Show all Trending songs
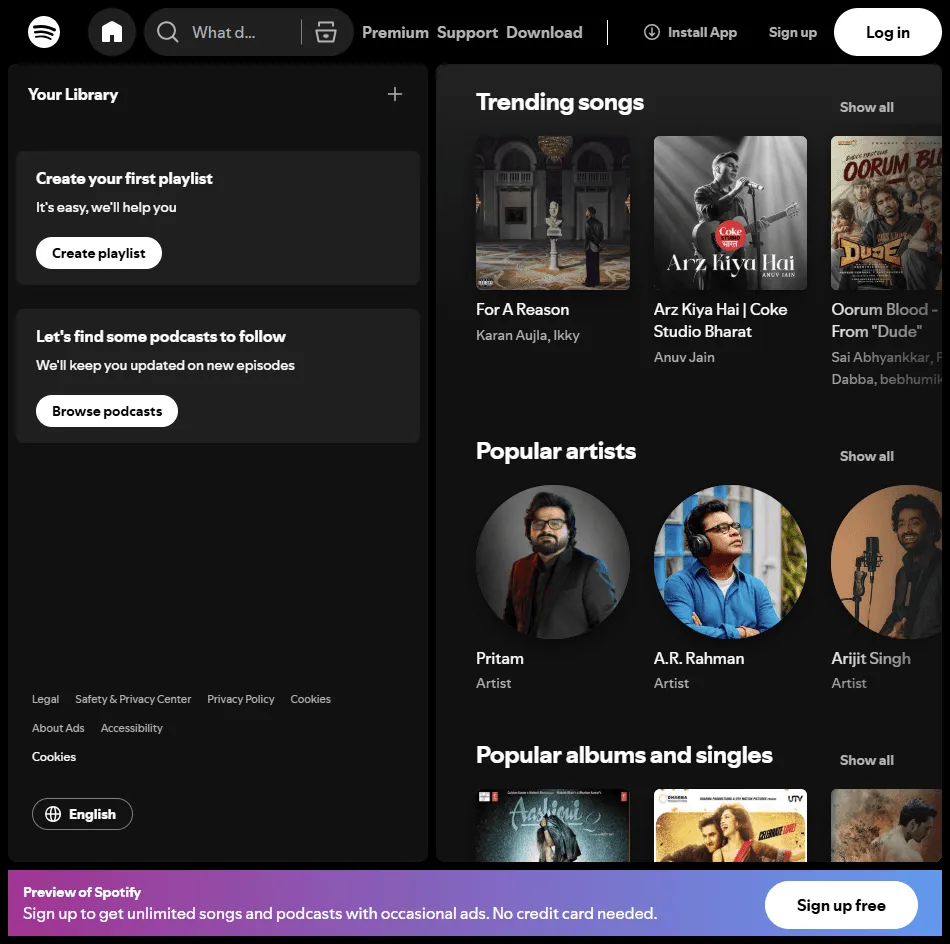 point(866,107)
